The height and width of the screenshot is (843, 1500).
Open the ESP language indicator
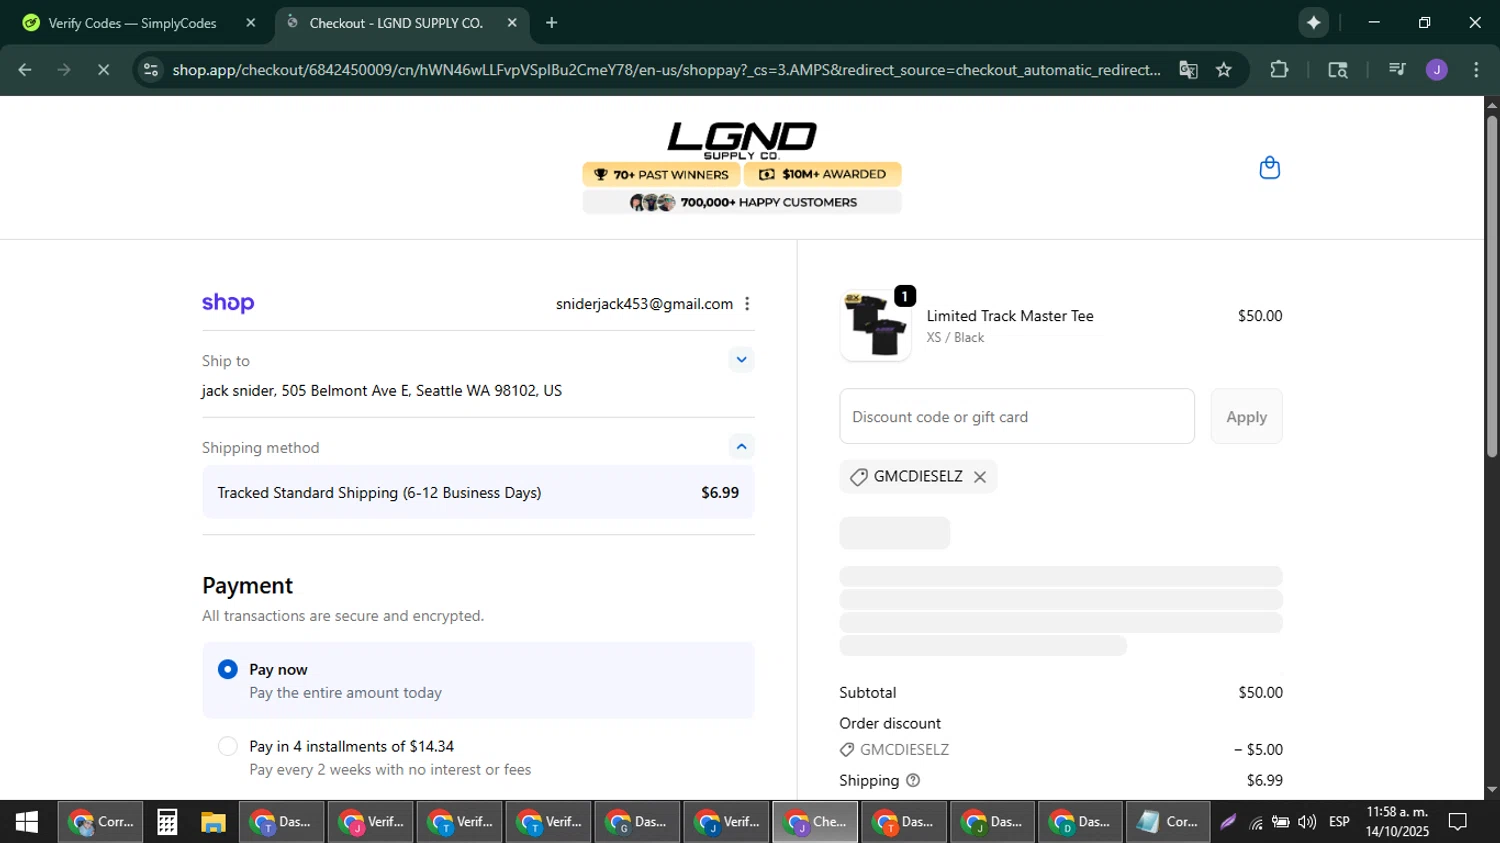pos(1339,822)
